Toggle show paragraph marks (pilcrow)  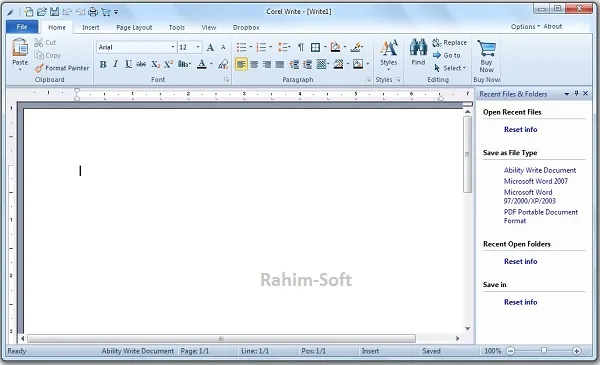(301, 47)
